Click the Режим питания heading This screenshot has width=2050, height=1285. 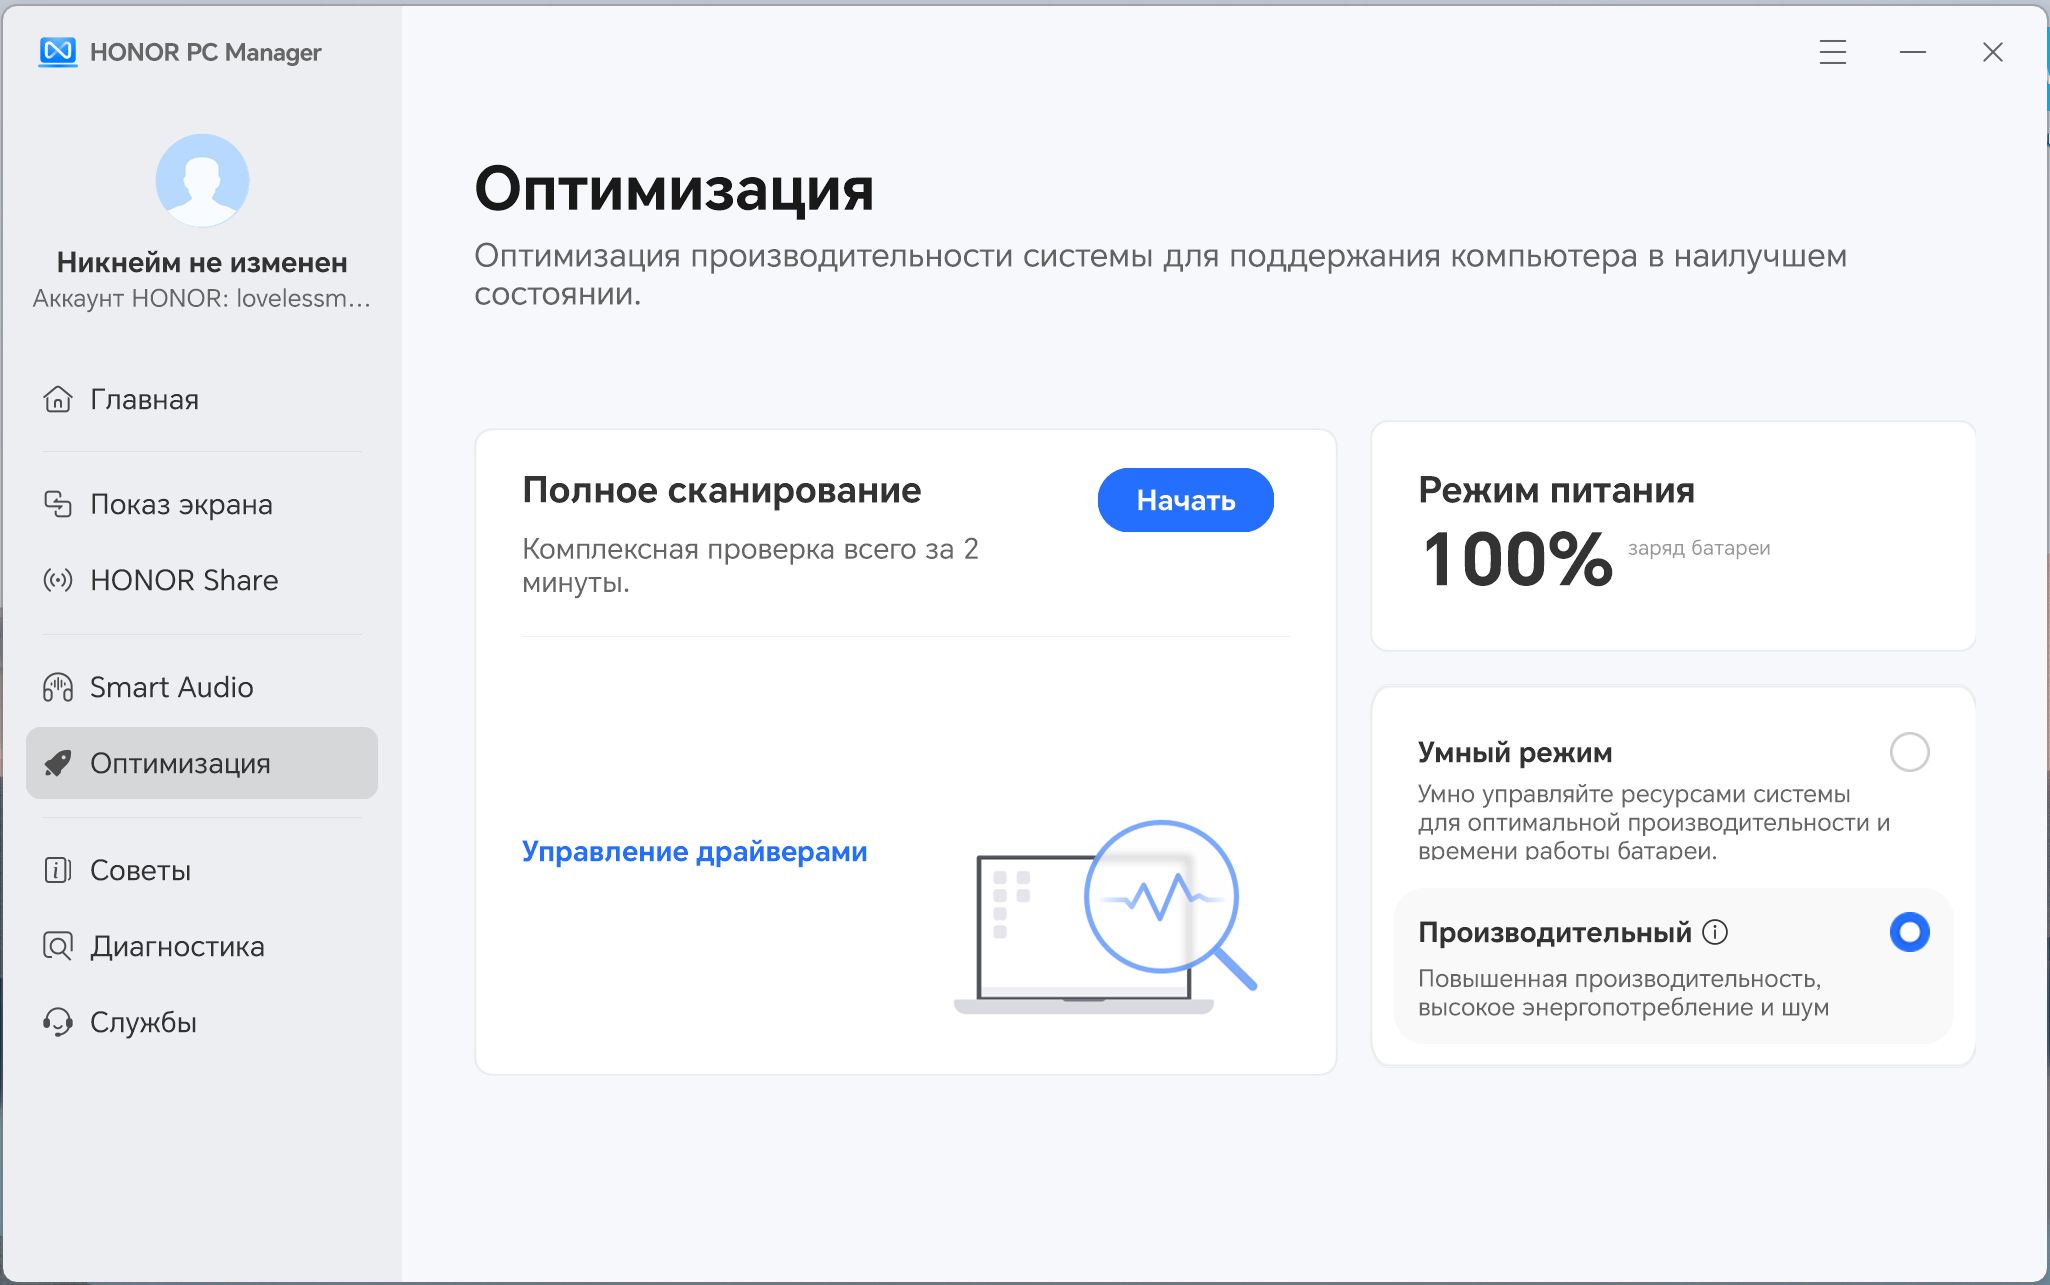(1556, 490)
